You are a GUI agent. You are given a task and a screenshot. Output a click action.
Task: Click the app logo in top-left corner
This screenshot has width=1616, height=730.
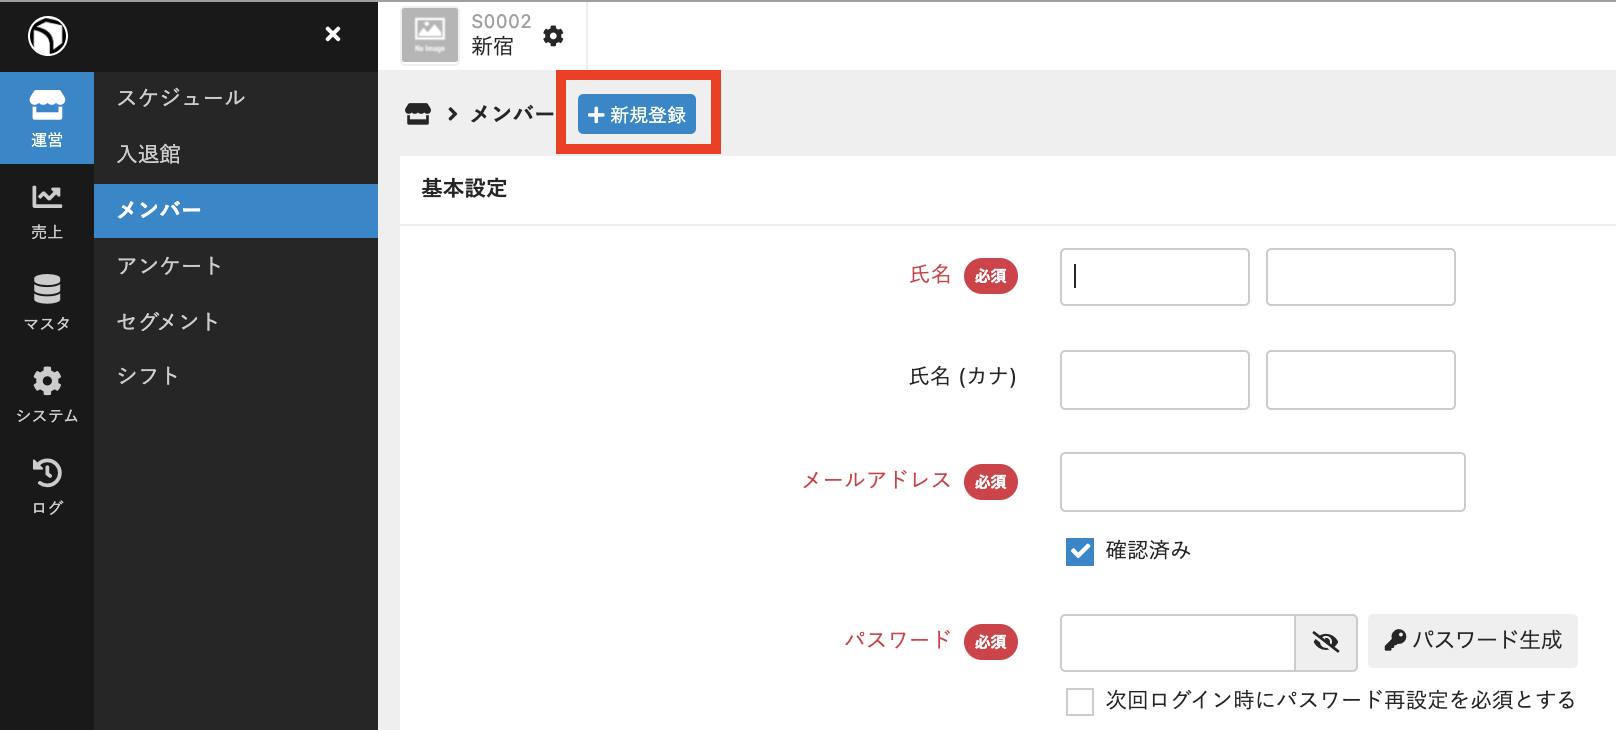pyautogui.click(x=47, y=36)
